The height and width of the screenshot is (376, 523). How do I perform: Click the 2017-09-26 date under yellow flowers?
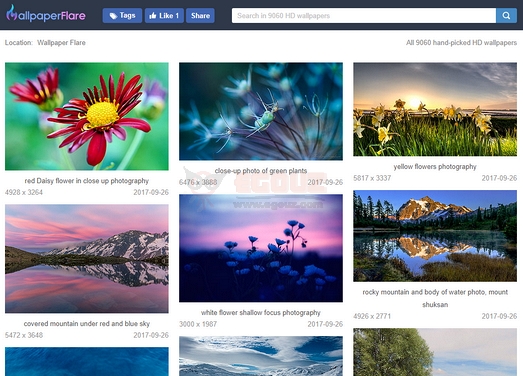tap(499, 178)
